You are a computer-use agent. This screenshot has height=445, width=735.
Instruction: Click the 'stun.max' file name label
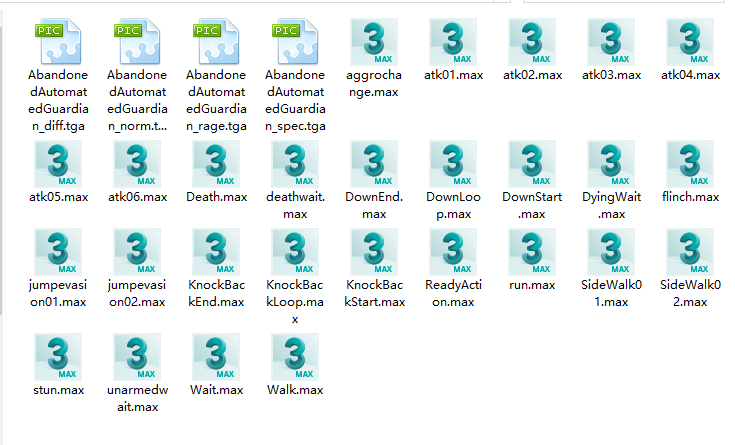pos(59,390)
